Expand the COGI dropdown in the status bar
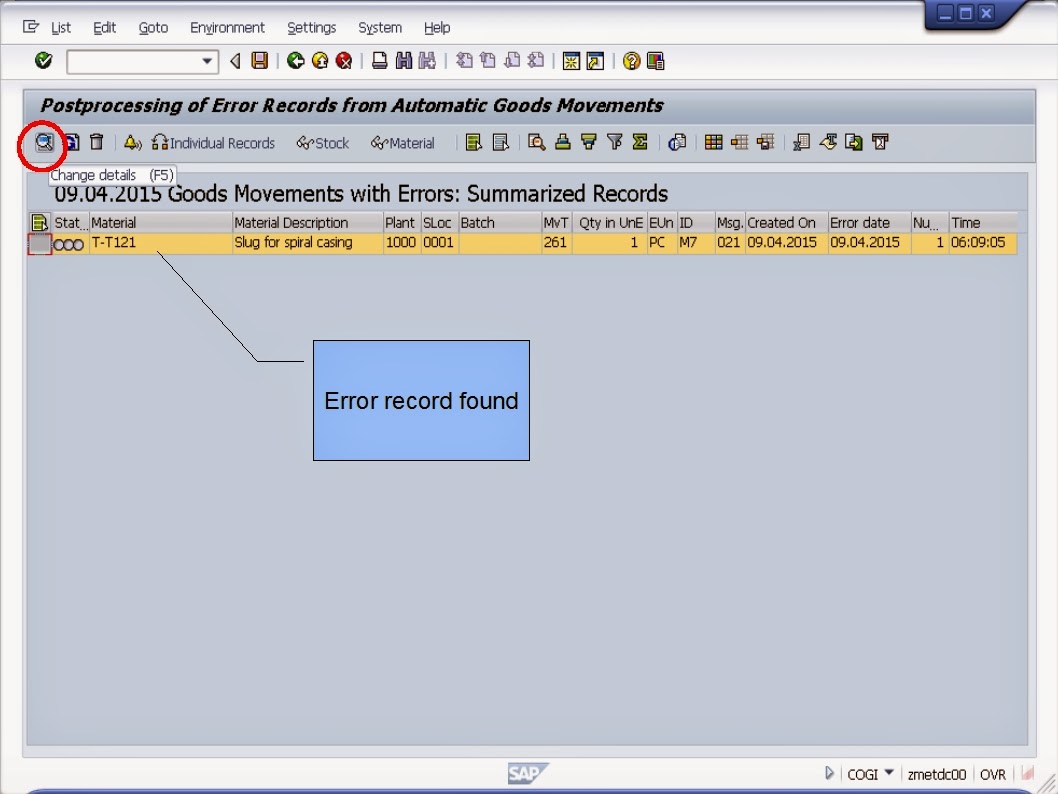1058x794 pixels. pyautogui.click(x=891, y=773)
